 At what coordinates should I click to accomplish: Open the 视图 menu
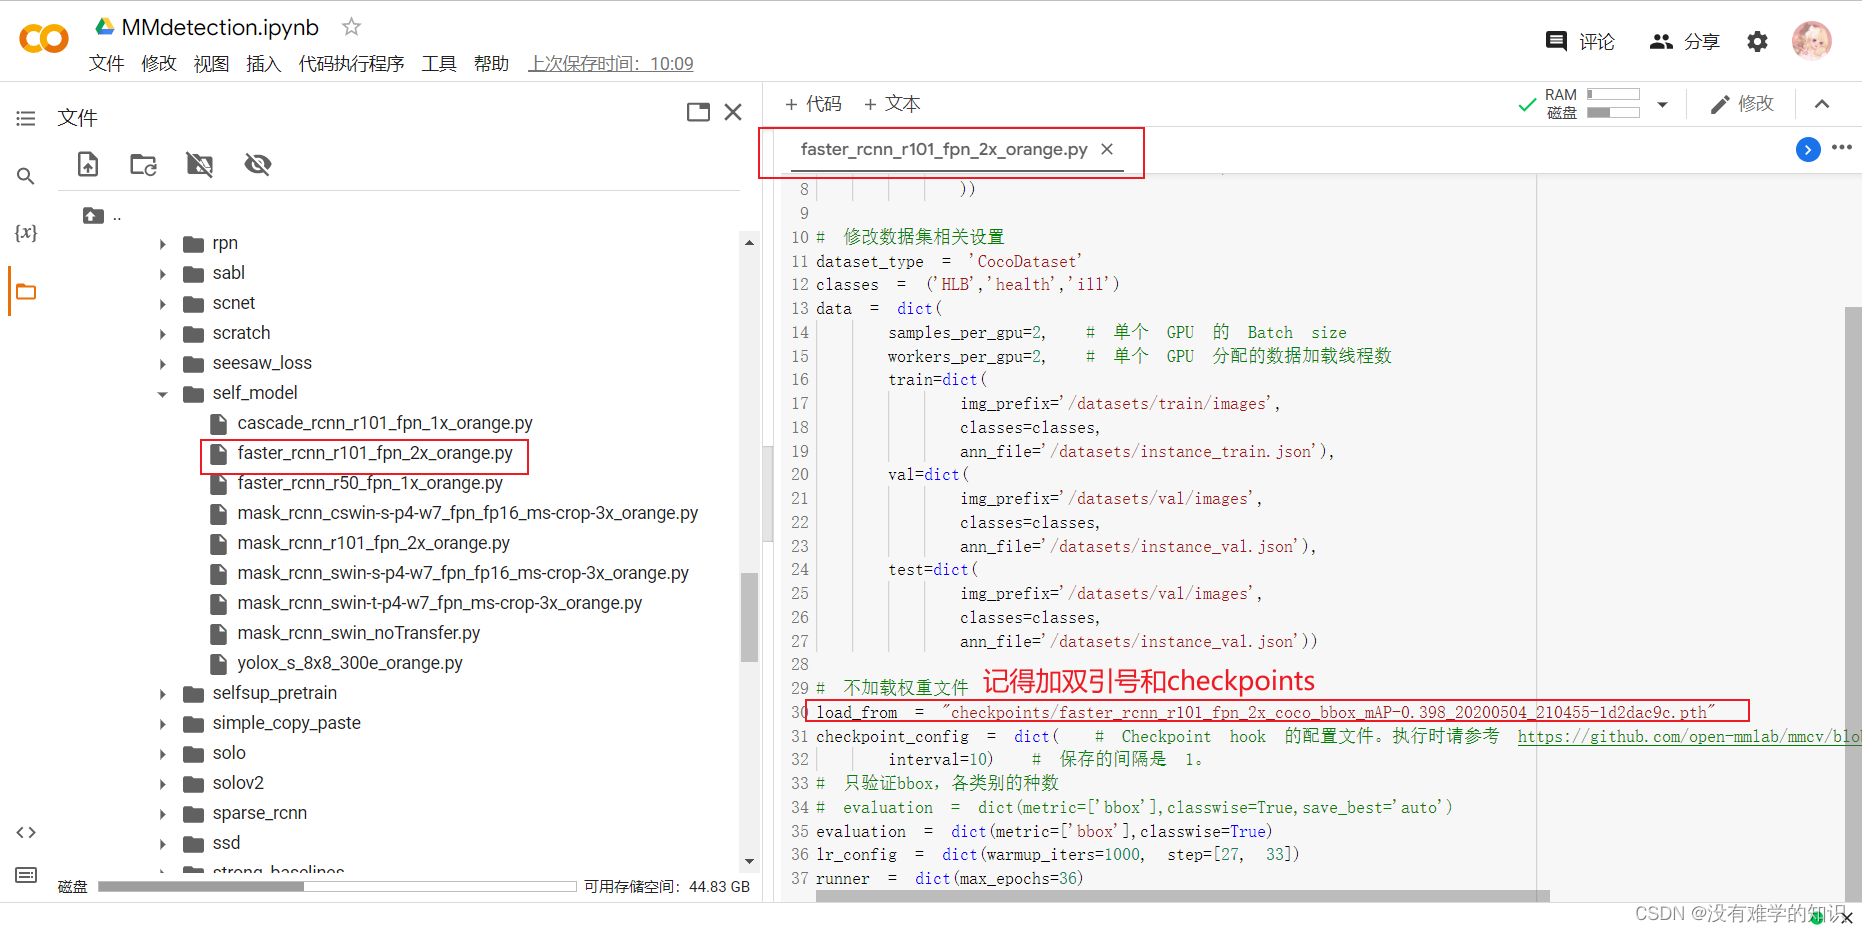[x=211, y=64]
